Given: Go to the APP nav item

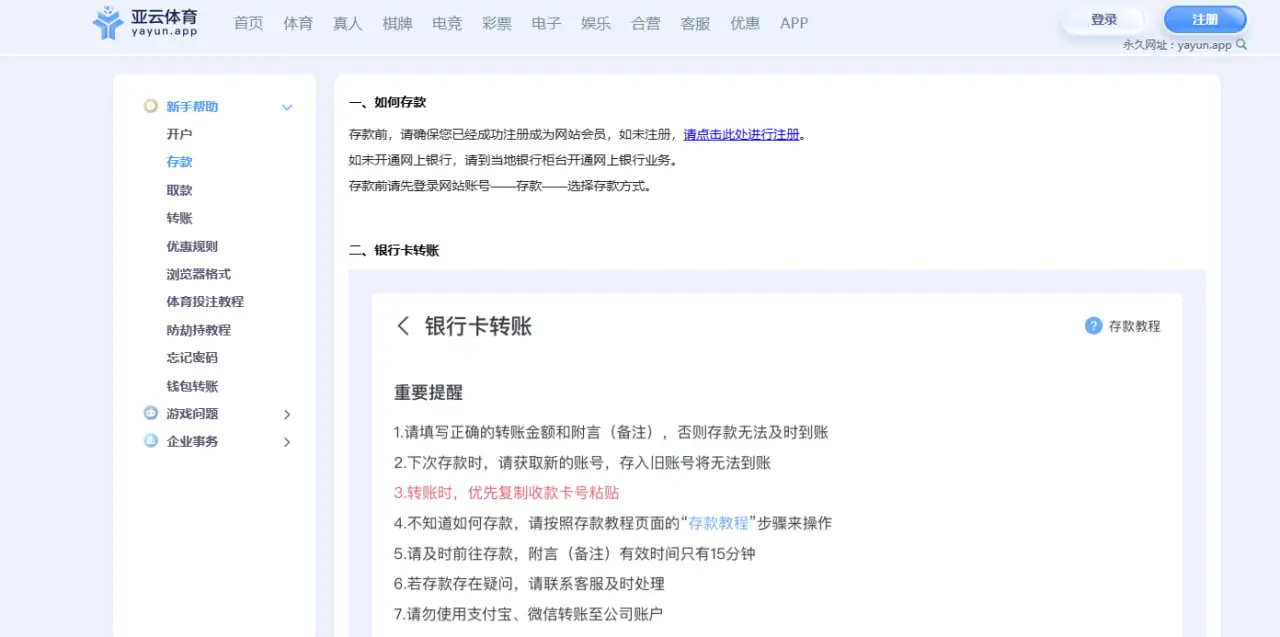Looking at the screenshot, I should (794, 23).
